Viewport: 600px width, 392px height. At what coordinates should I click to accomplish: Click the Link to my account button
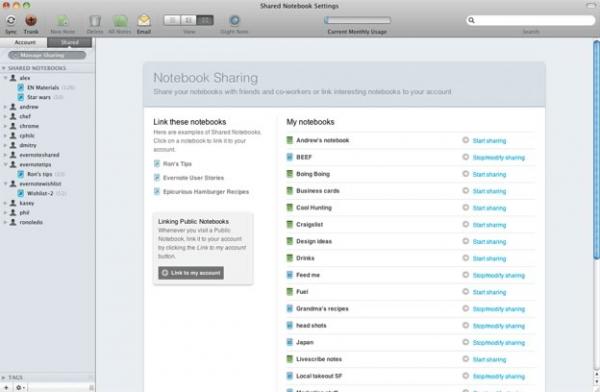click(191, 273)
